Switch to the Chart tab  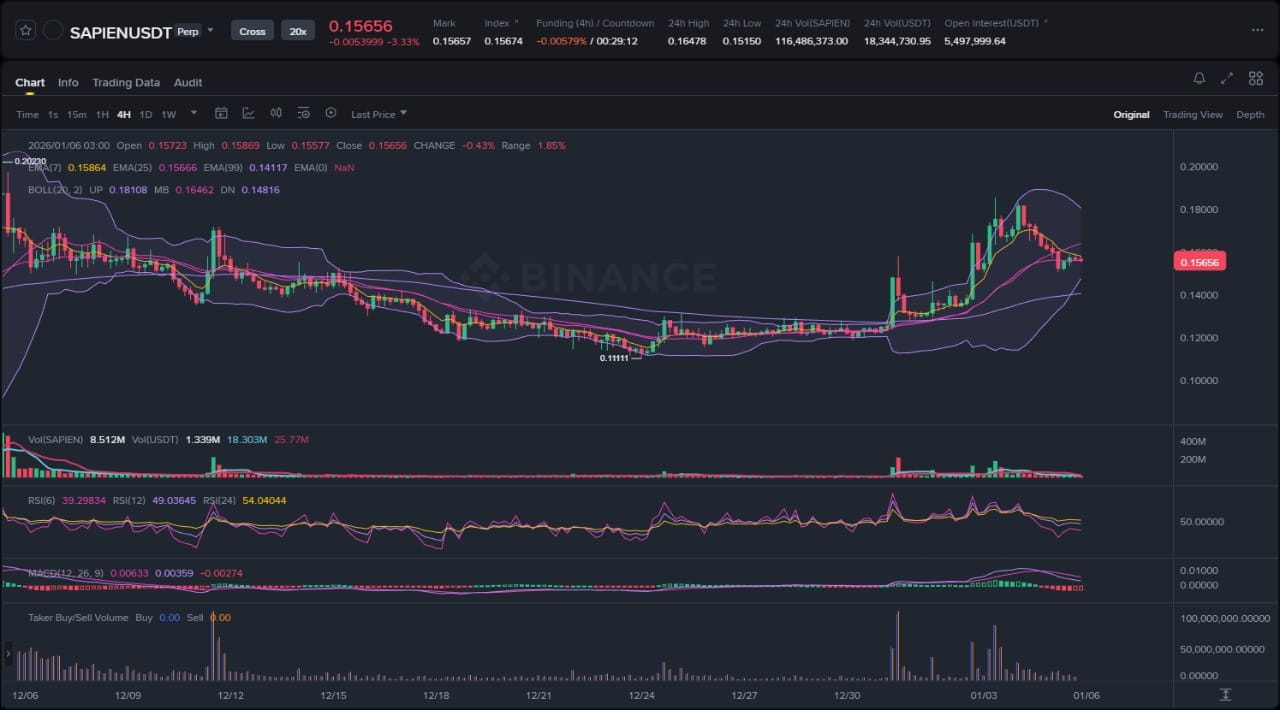(30, 83)
